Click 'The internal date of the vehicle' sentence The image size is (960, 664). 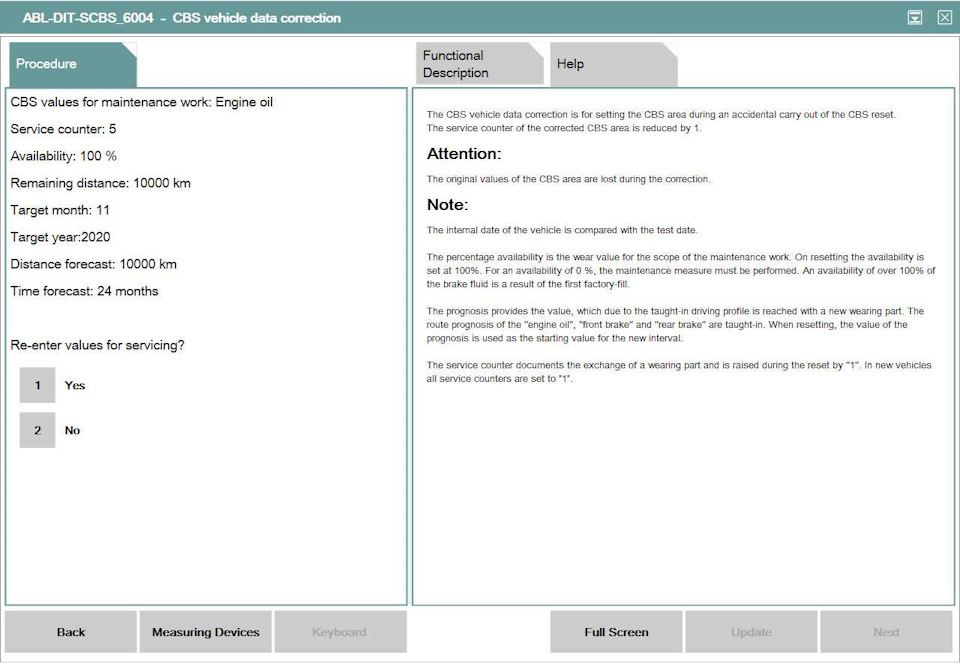(562, 230)
